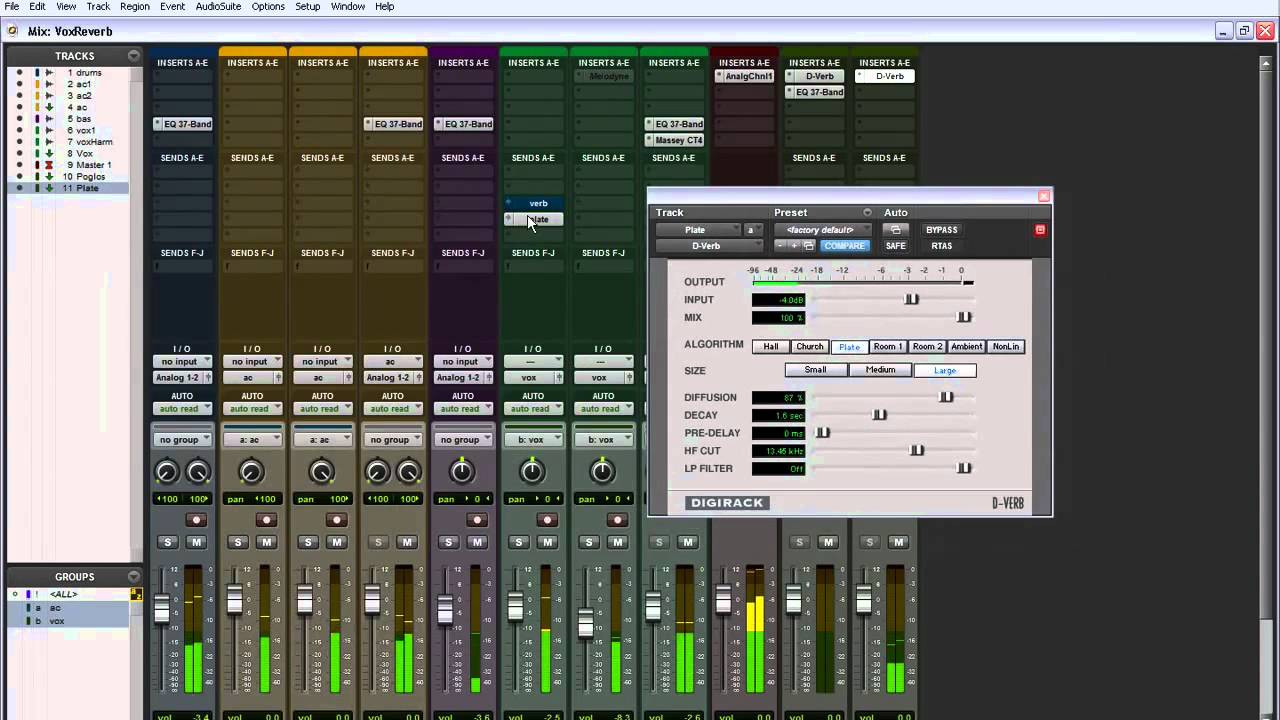Viewport: 1280px width, 720px height.
Task: Mute the Plate channel strip
Action: coord(897,542)
